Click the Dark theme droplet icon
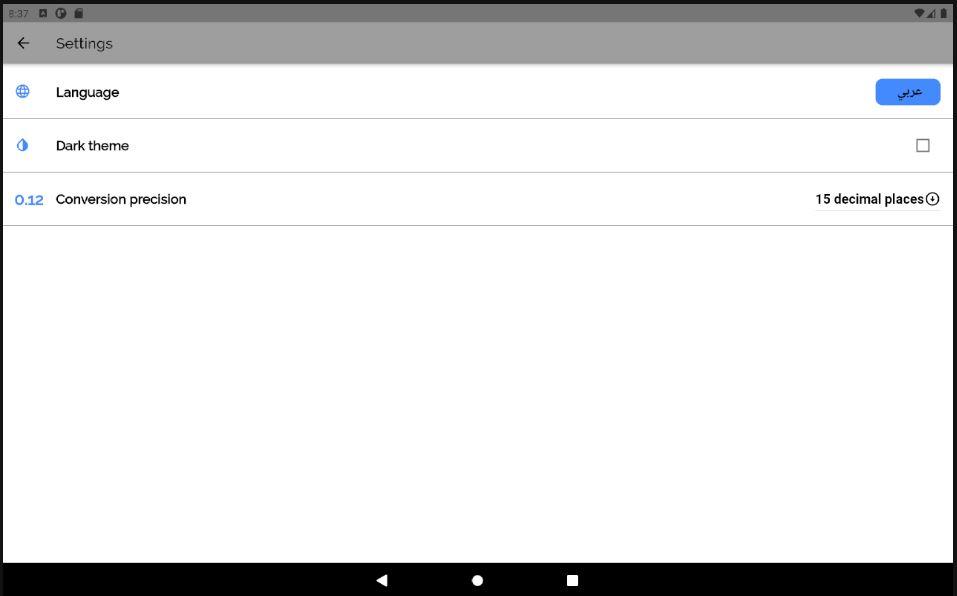Screen dimensions: 957x596 coord(23,145)
